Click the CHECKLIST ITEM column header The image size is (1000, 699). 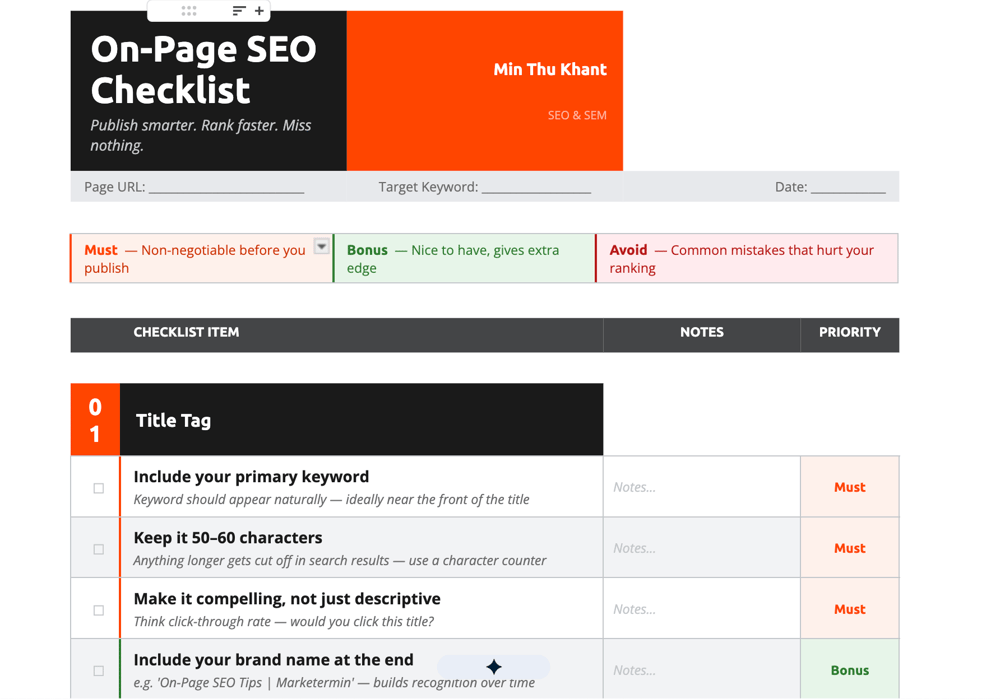point(186,332)
